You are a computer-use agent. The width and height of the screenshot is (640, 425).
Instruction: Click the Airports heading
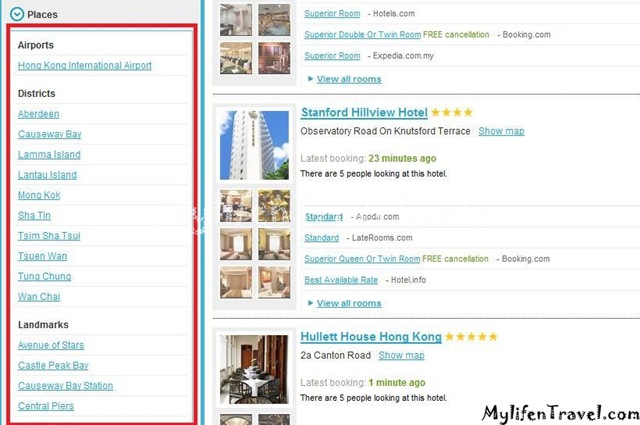tap(36, 45)
